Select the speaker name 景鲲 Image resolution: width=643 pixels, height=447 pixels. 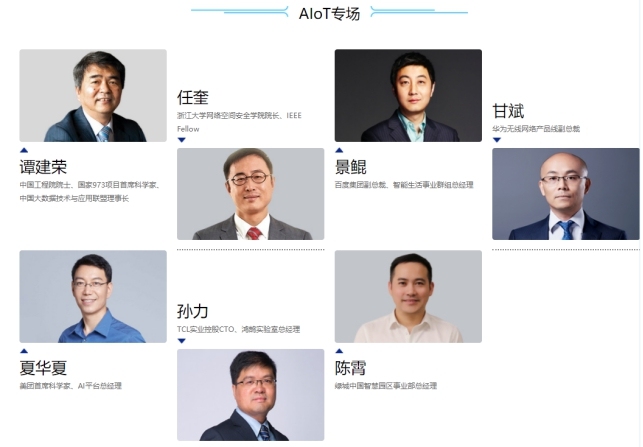[x=351, y=167]
